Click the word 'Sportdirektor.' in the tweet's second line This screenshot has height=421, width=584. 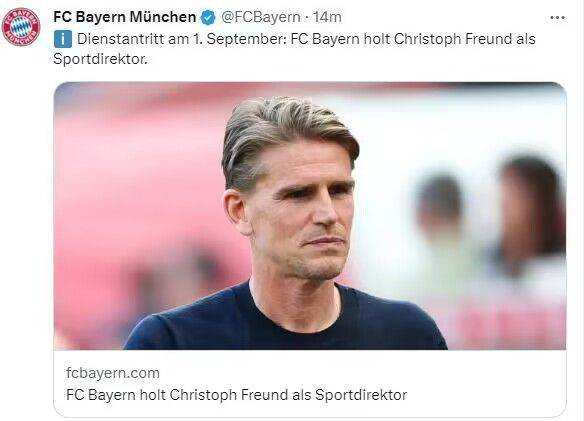coord(101,59)
